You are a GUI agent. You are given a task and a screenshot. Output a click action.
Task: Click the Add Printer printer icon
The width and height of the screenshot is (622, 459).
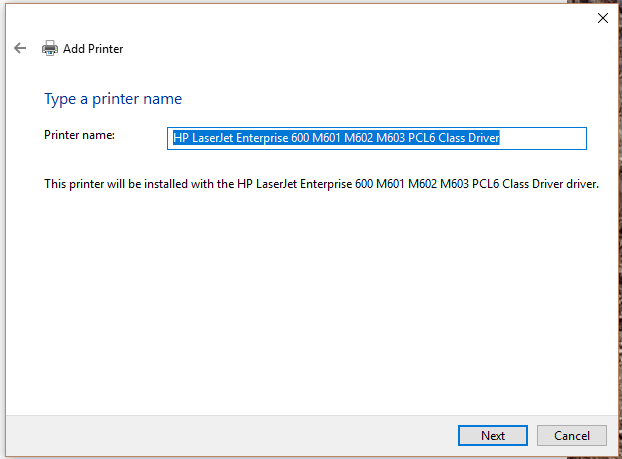coord(50,48)
